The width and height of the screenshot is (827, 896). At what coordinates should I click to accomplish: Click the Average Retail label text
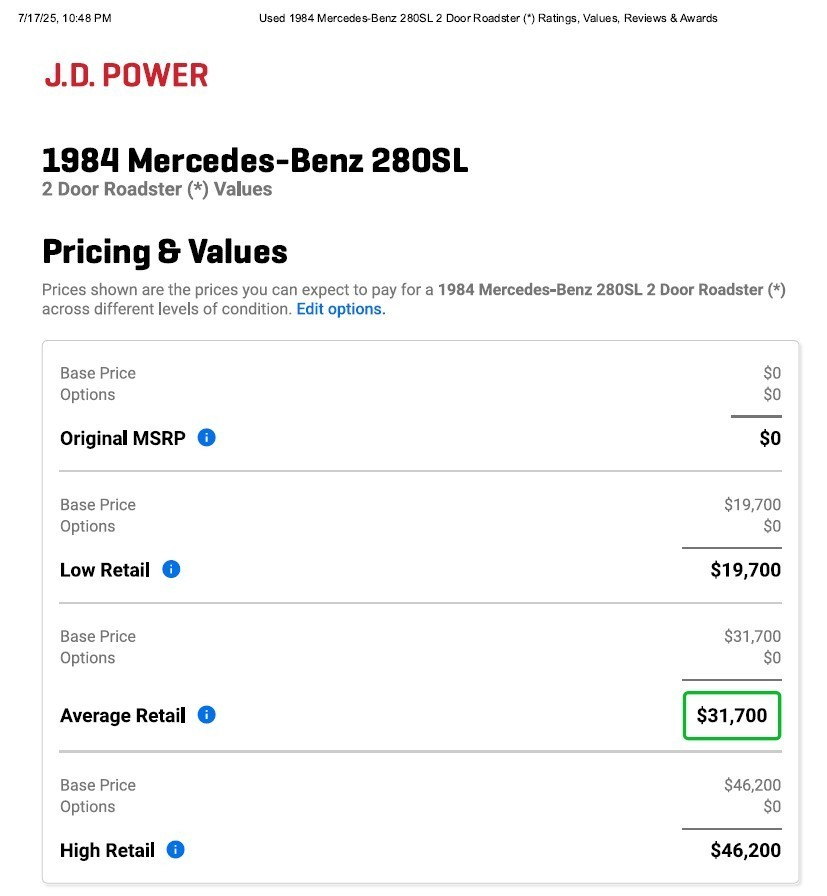pyautogui.click(x=123, y=715)
